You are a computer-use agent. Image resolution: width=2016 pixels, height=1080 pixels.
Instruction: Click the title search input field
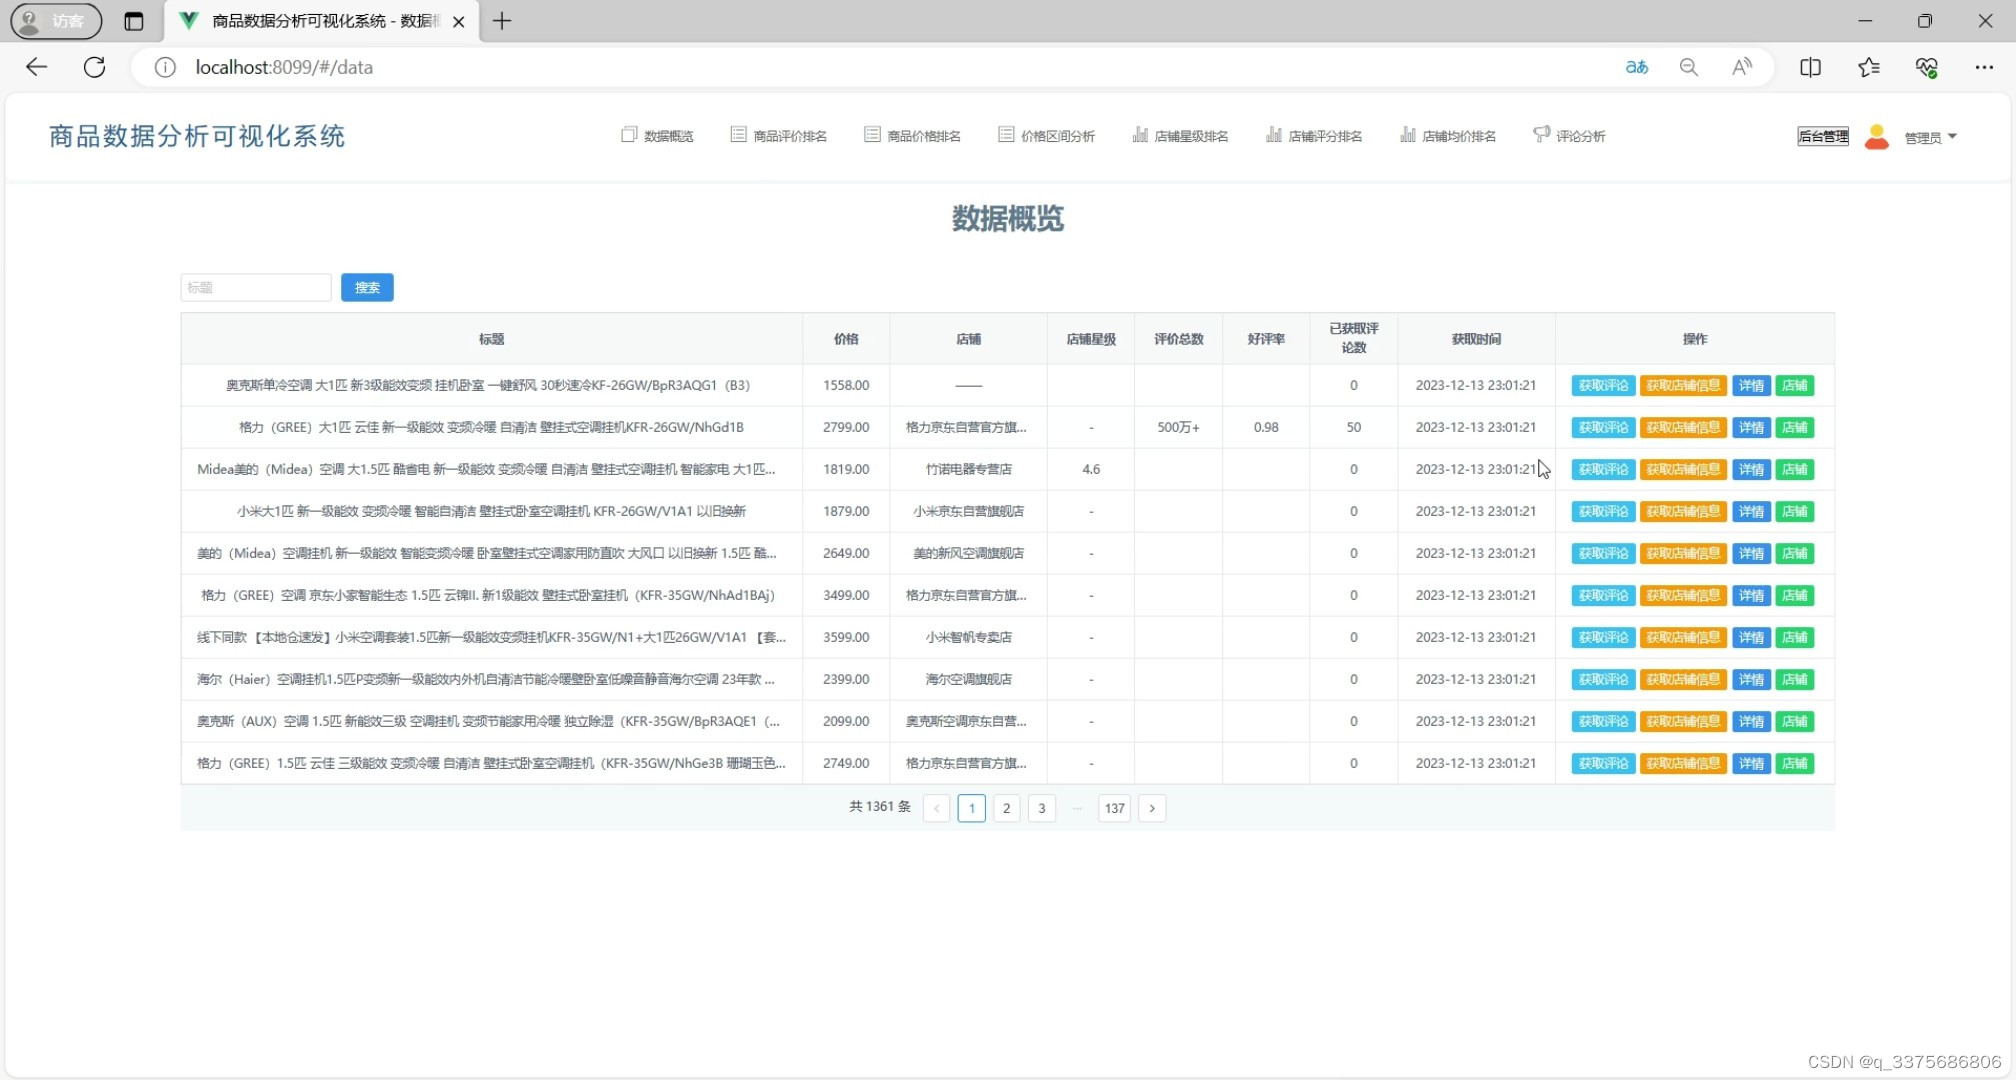[255, 287]
